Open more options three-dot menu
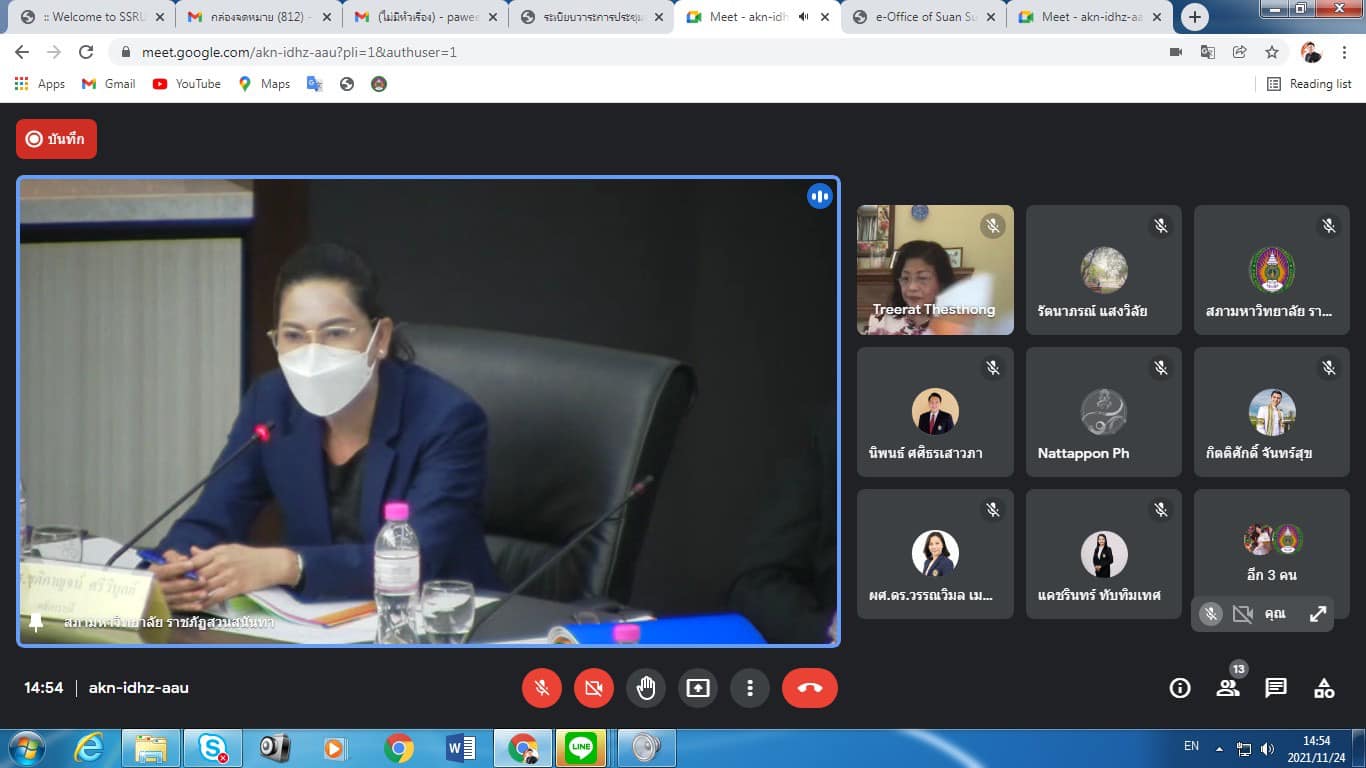Image resolution: width=1366 pixels, height=768 pixels. (x=749, y=688)
